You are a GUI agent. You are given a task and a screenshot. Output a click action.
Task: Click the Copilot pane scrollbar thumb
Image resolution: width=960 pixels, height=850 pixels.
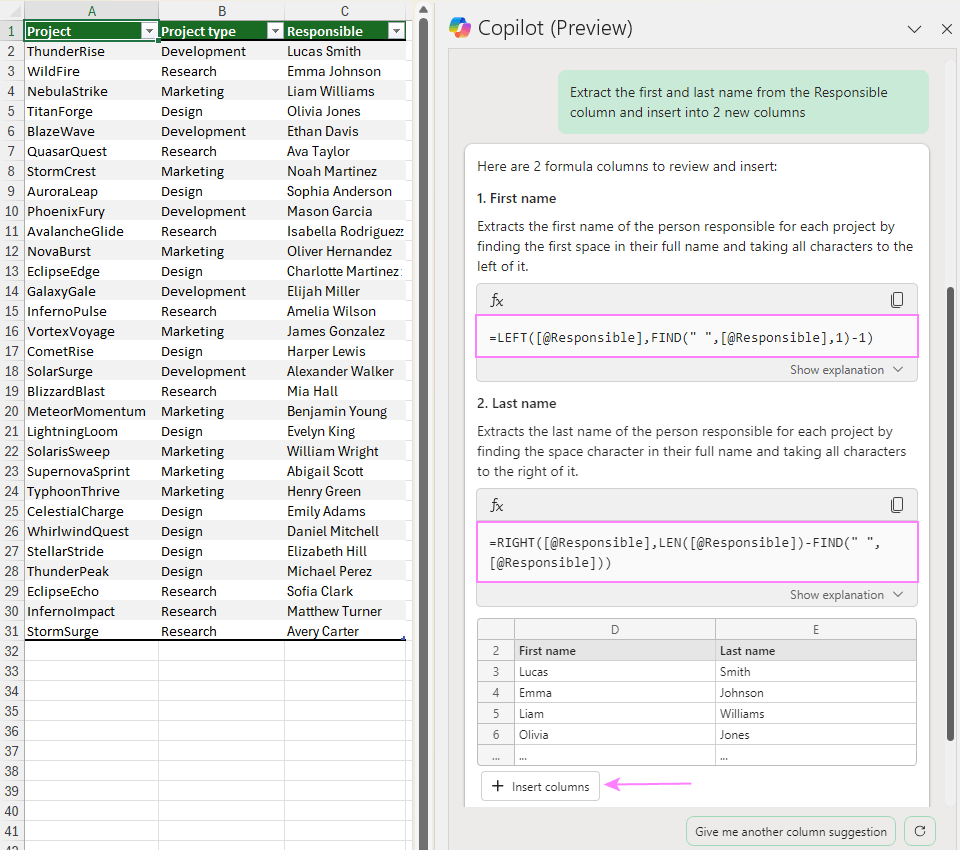pyautogui.click(x=950, y=513)
